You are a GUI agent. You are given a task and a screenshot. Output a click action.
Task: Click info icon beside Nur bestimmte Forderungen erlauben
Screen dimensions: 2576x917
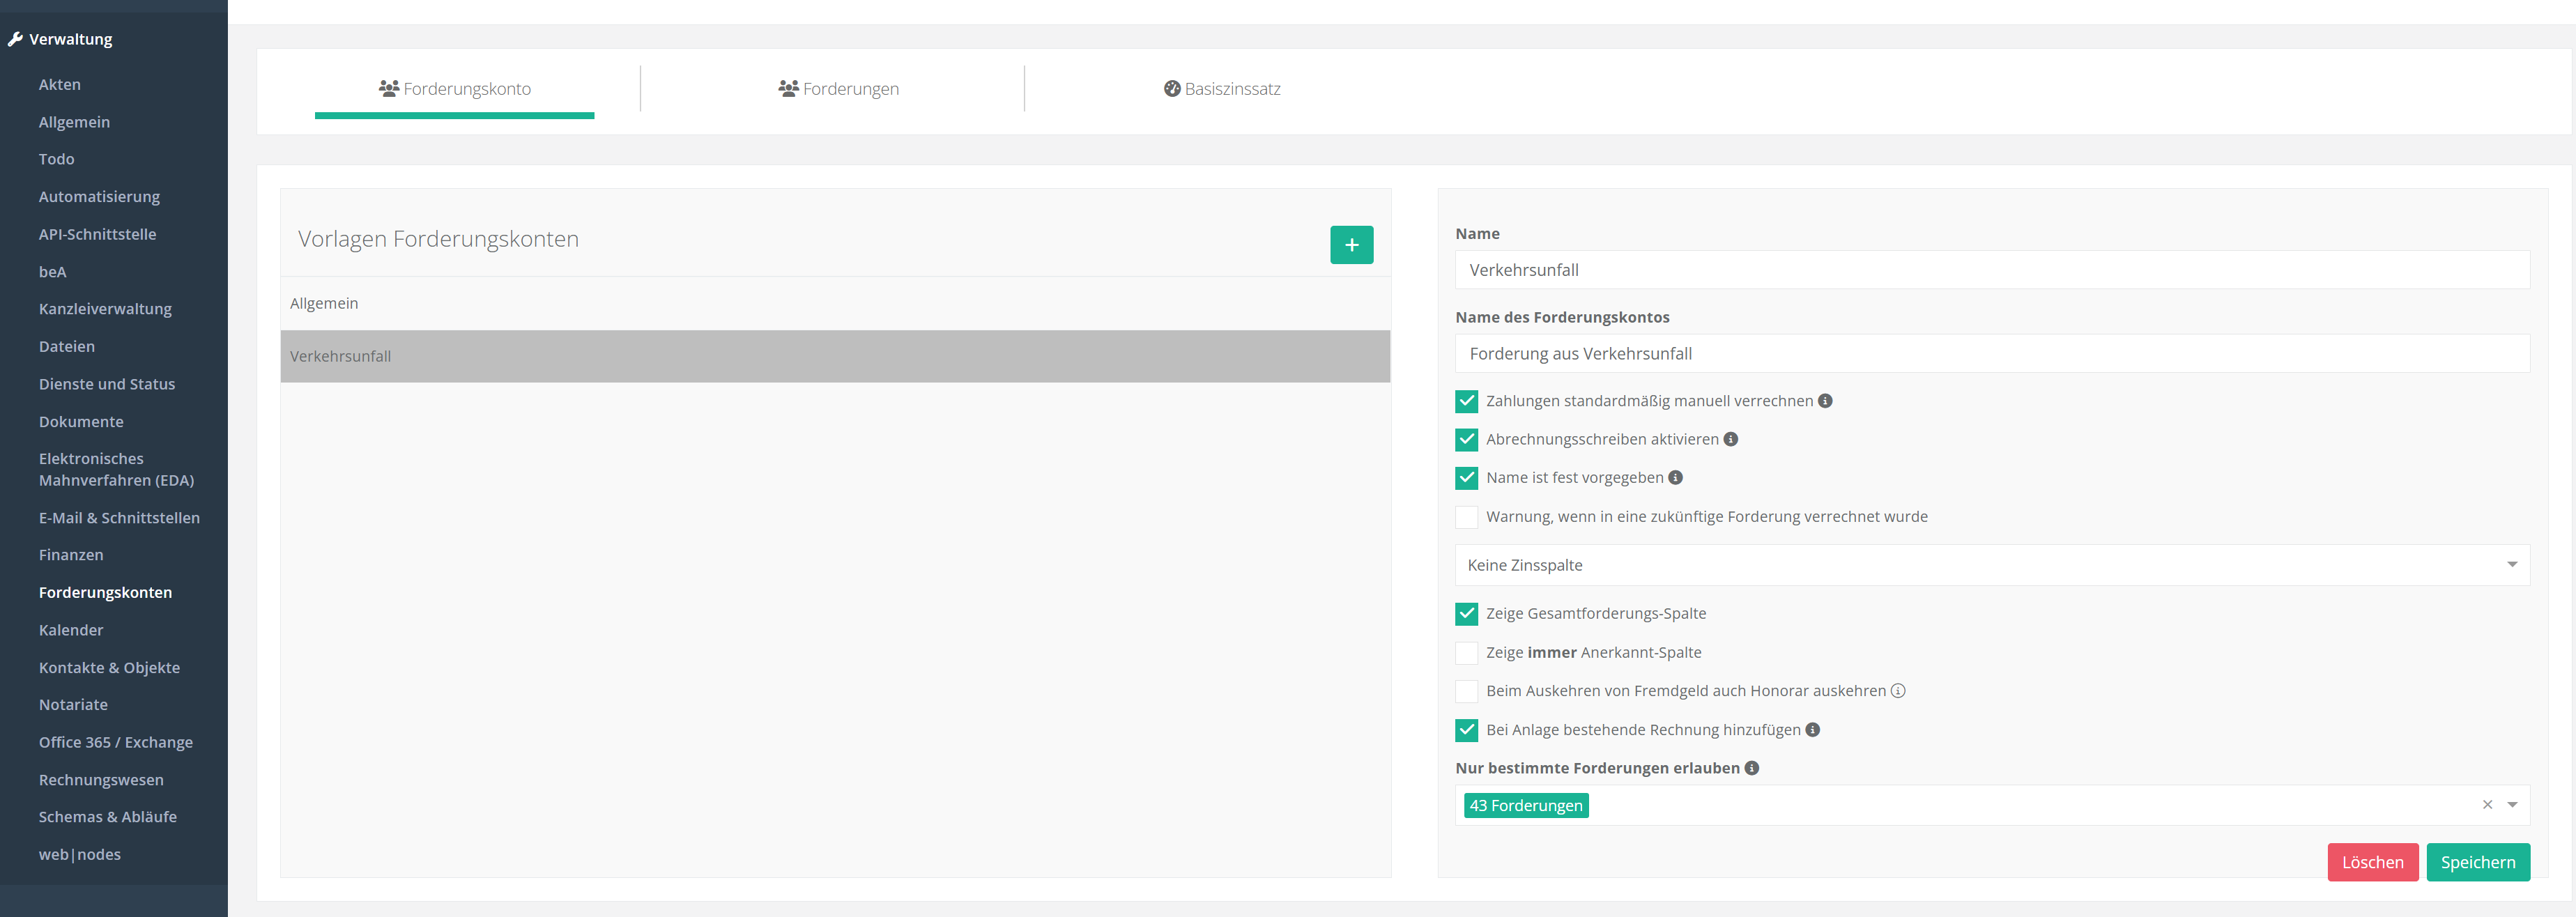click(1752, 768)
